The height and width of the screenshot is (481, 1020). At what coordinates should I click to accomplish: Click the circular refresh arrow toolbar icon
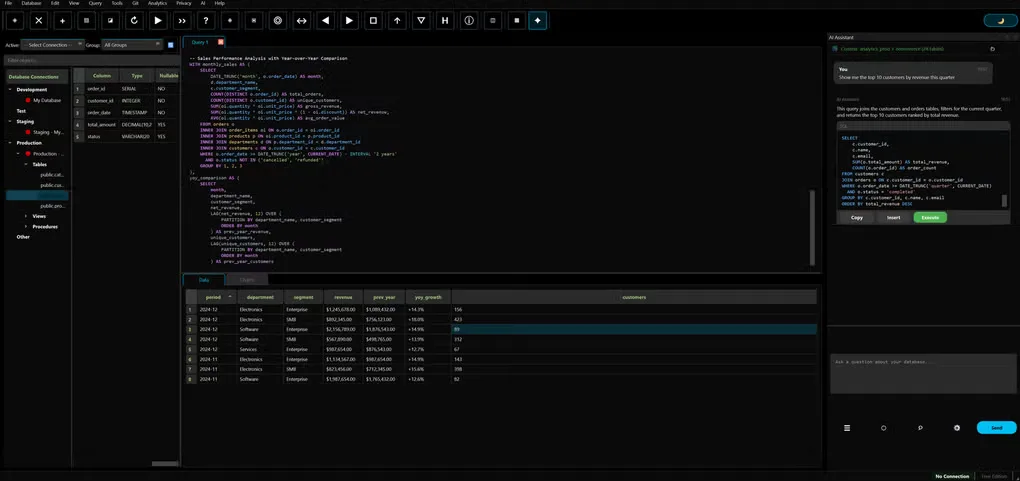click(134, 21)
